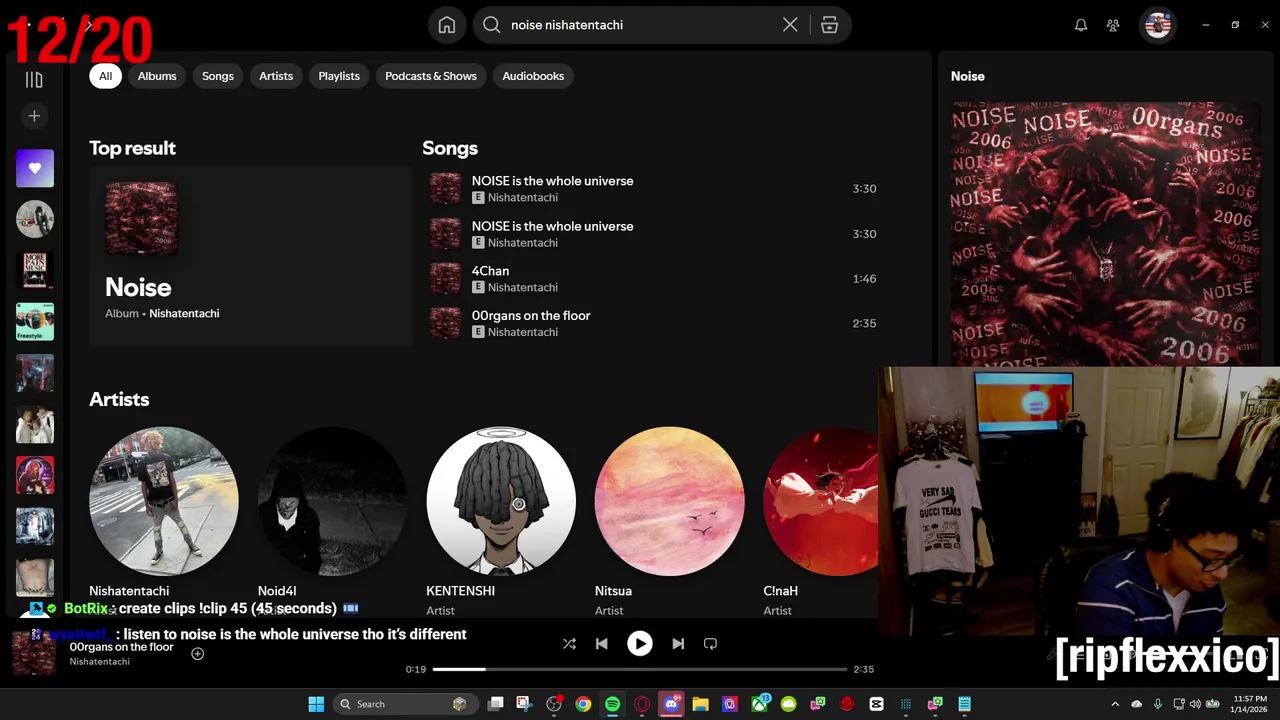Image resolution: width=1280 pixels, height=720 pixels.
Task: Click the main Play button
Action: tap(640, 644)
